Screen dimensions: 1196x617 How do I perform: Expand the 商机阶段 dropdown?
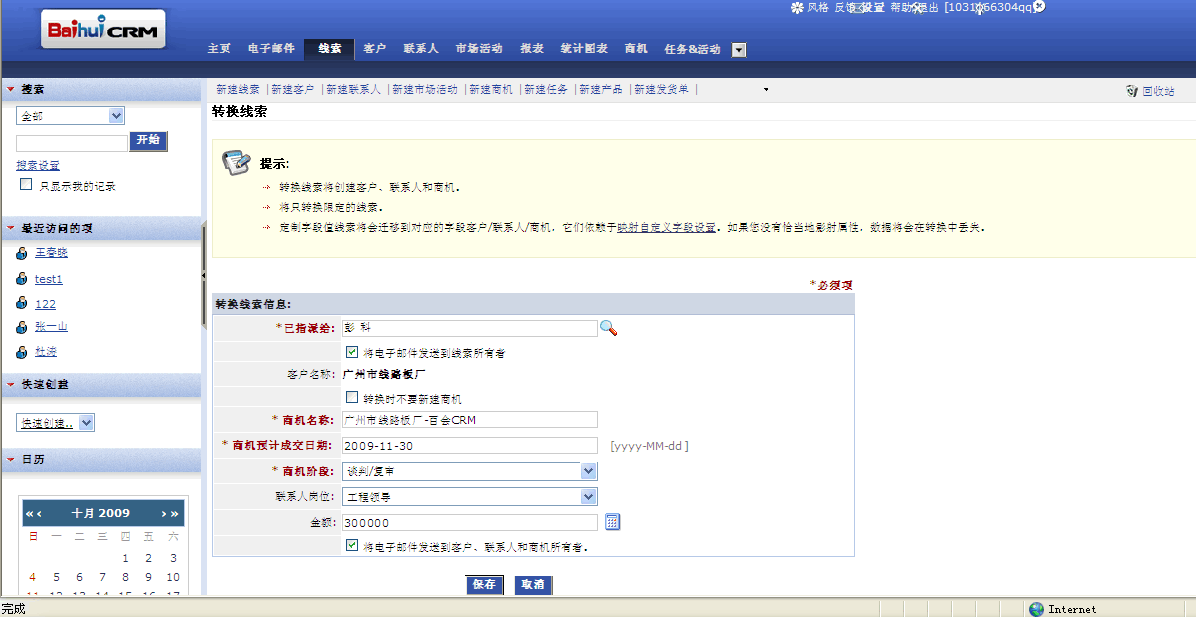[588, 470]
